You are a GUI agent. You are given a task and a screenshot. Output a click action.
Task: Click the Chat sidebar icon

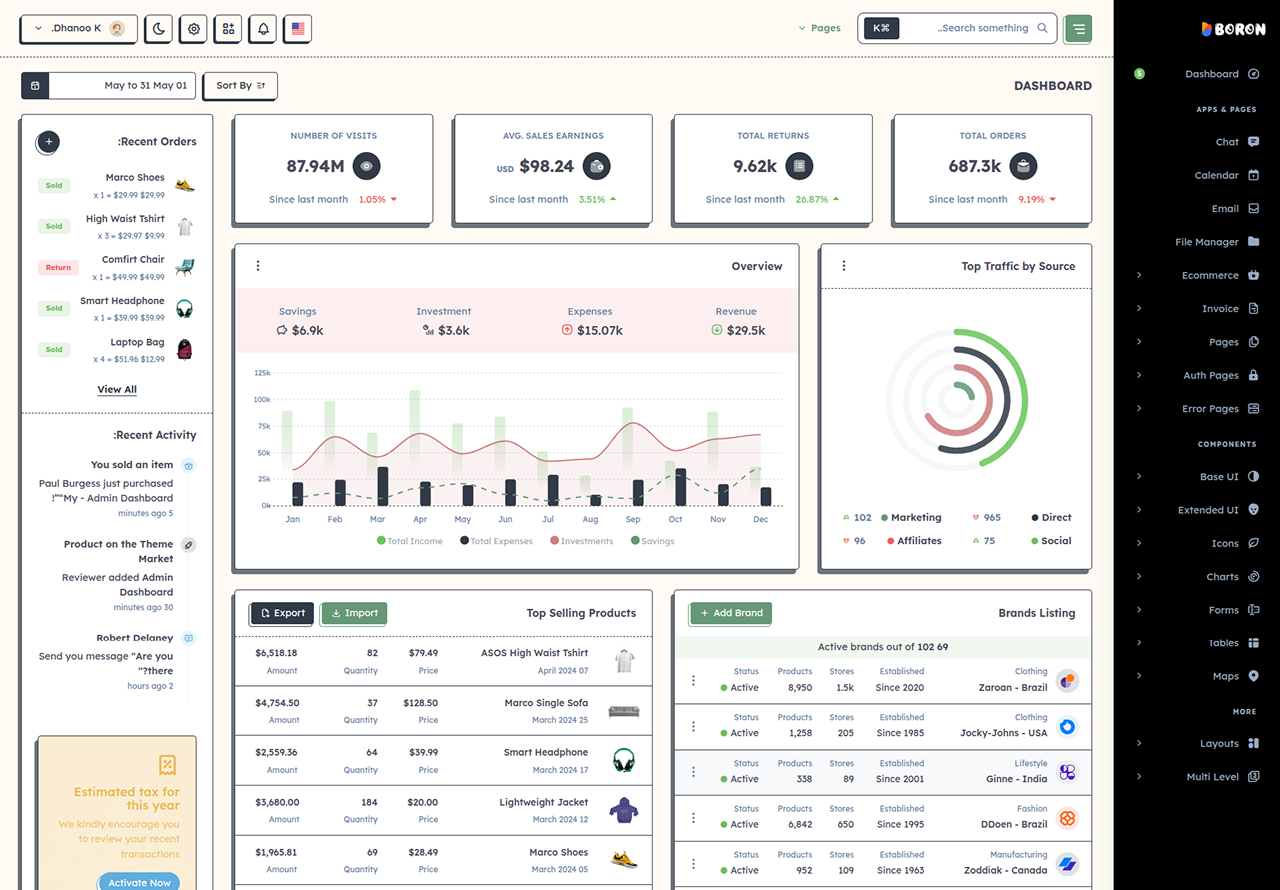(x=1253, y=142)
